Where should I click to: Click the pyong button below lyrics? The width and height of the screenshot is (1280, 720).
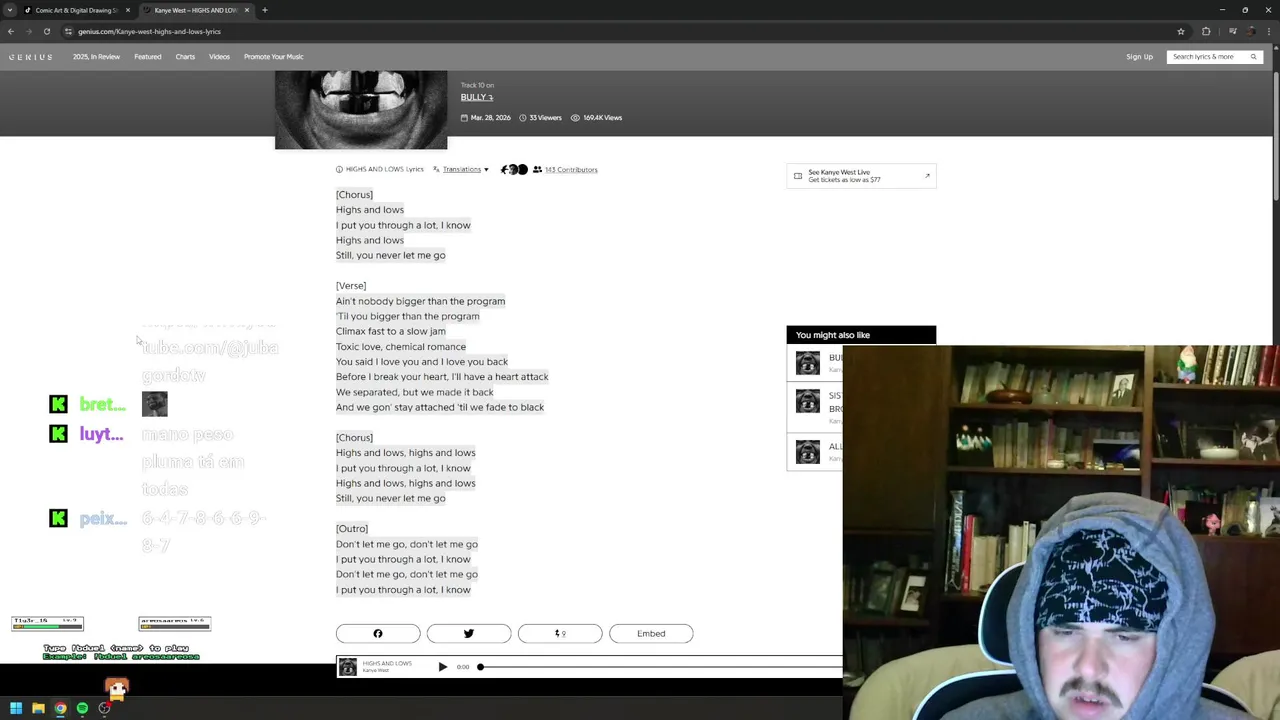(x=560, y=633)
